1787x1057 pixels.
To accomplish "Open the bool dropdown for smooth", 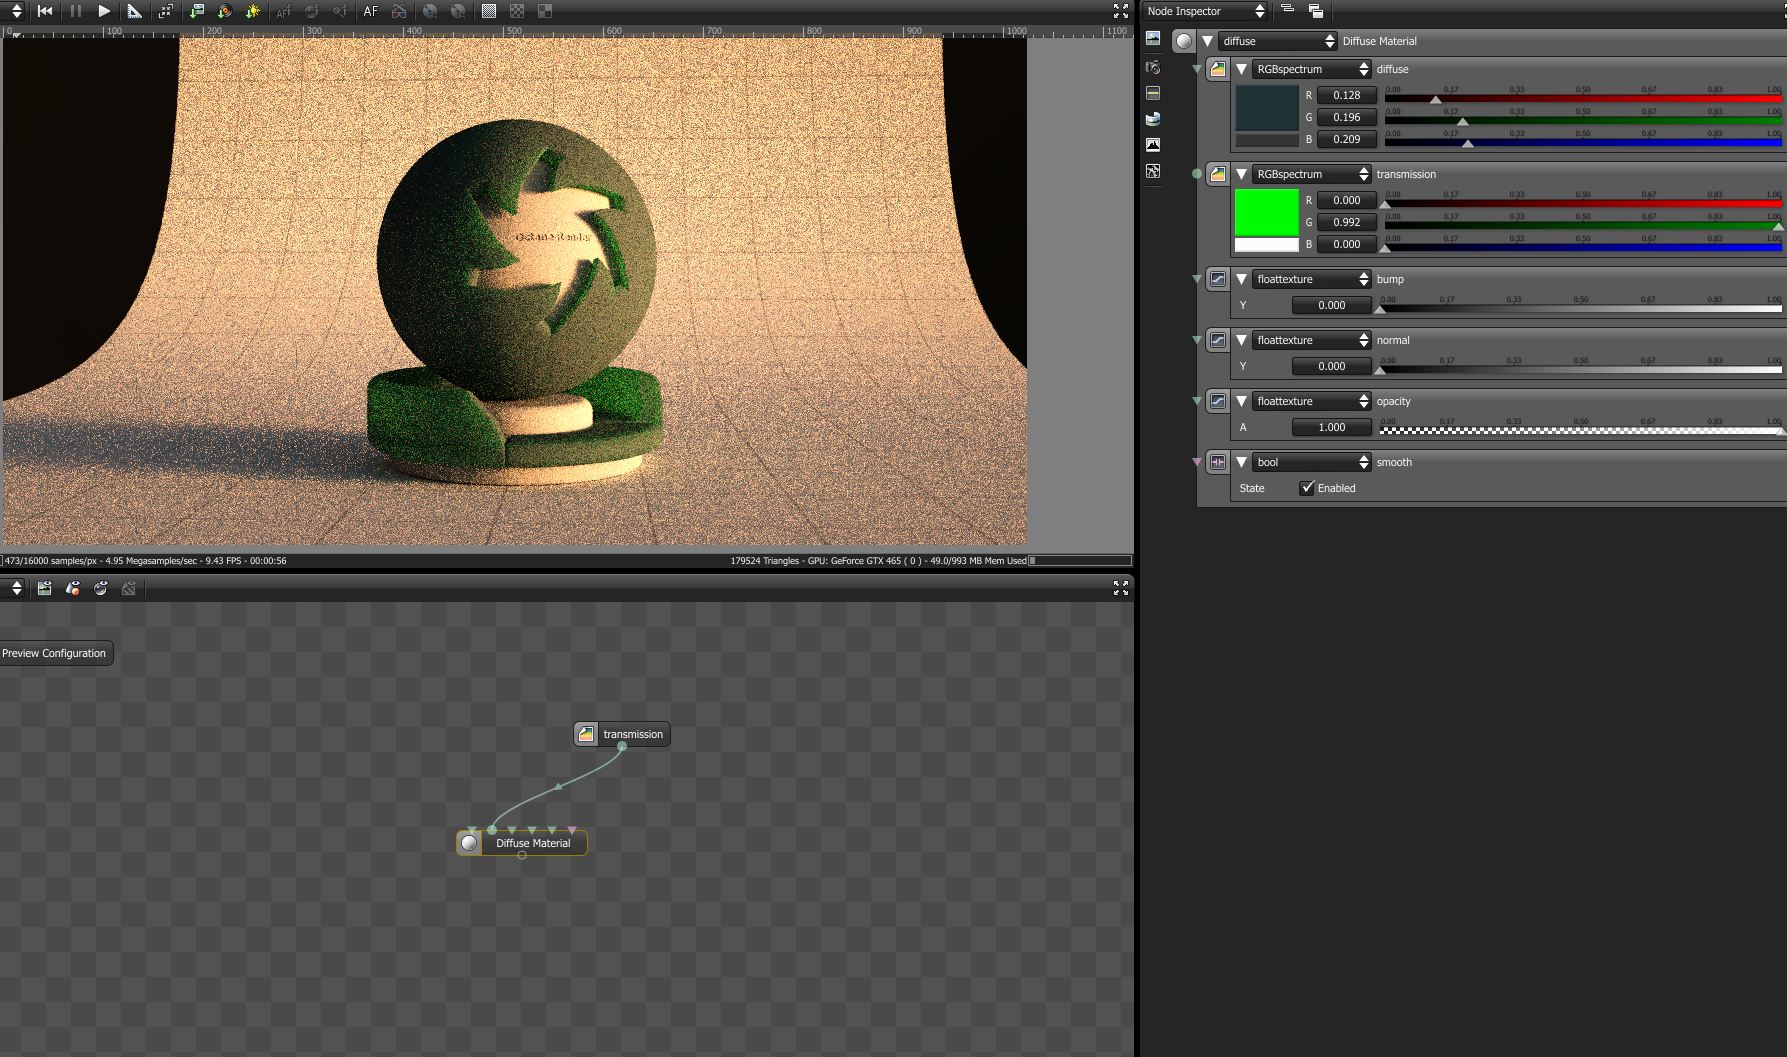I will click(1312, 462).
